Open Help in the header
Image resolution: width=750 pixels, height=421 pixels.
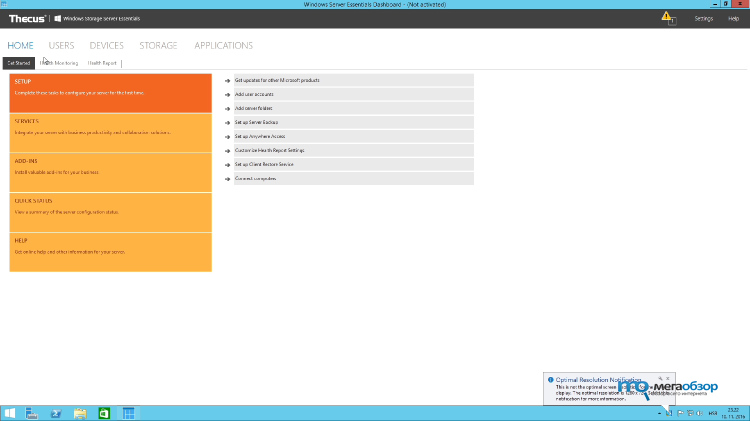(x=733, y=19)
